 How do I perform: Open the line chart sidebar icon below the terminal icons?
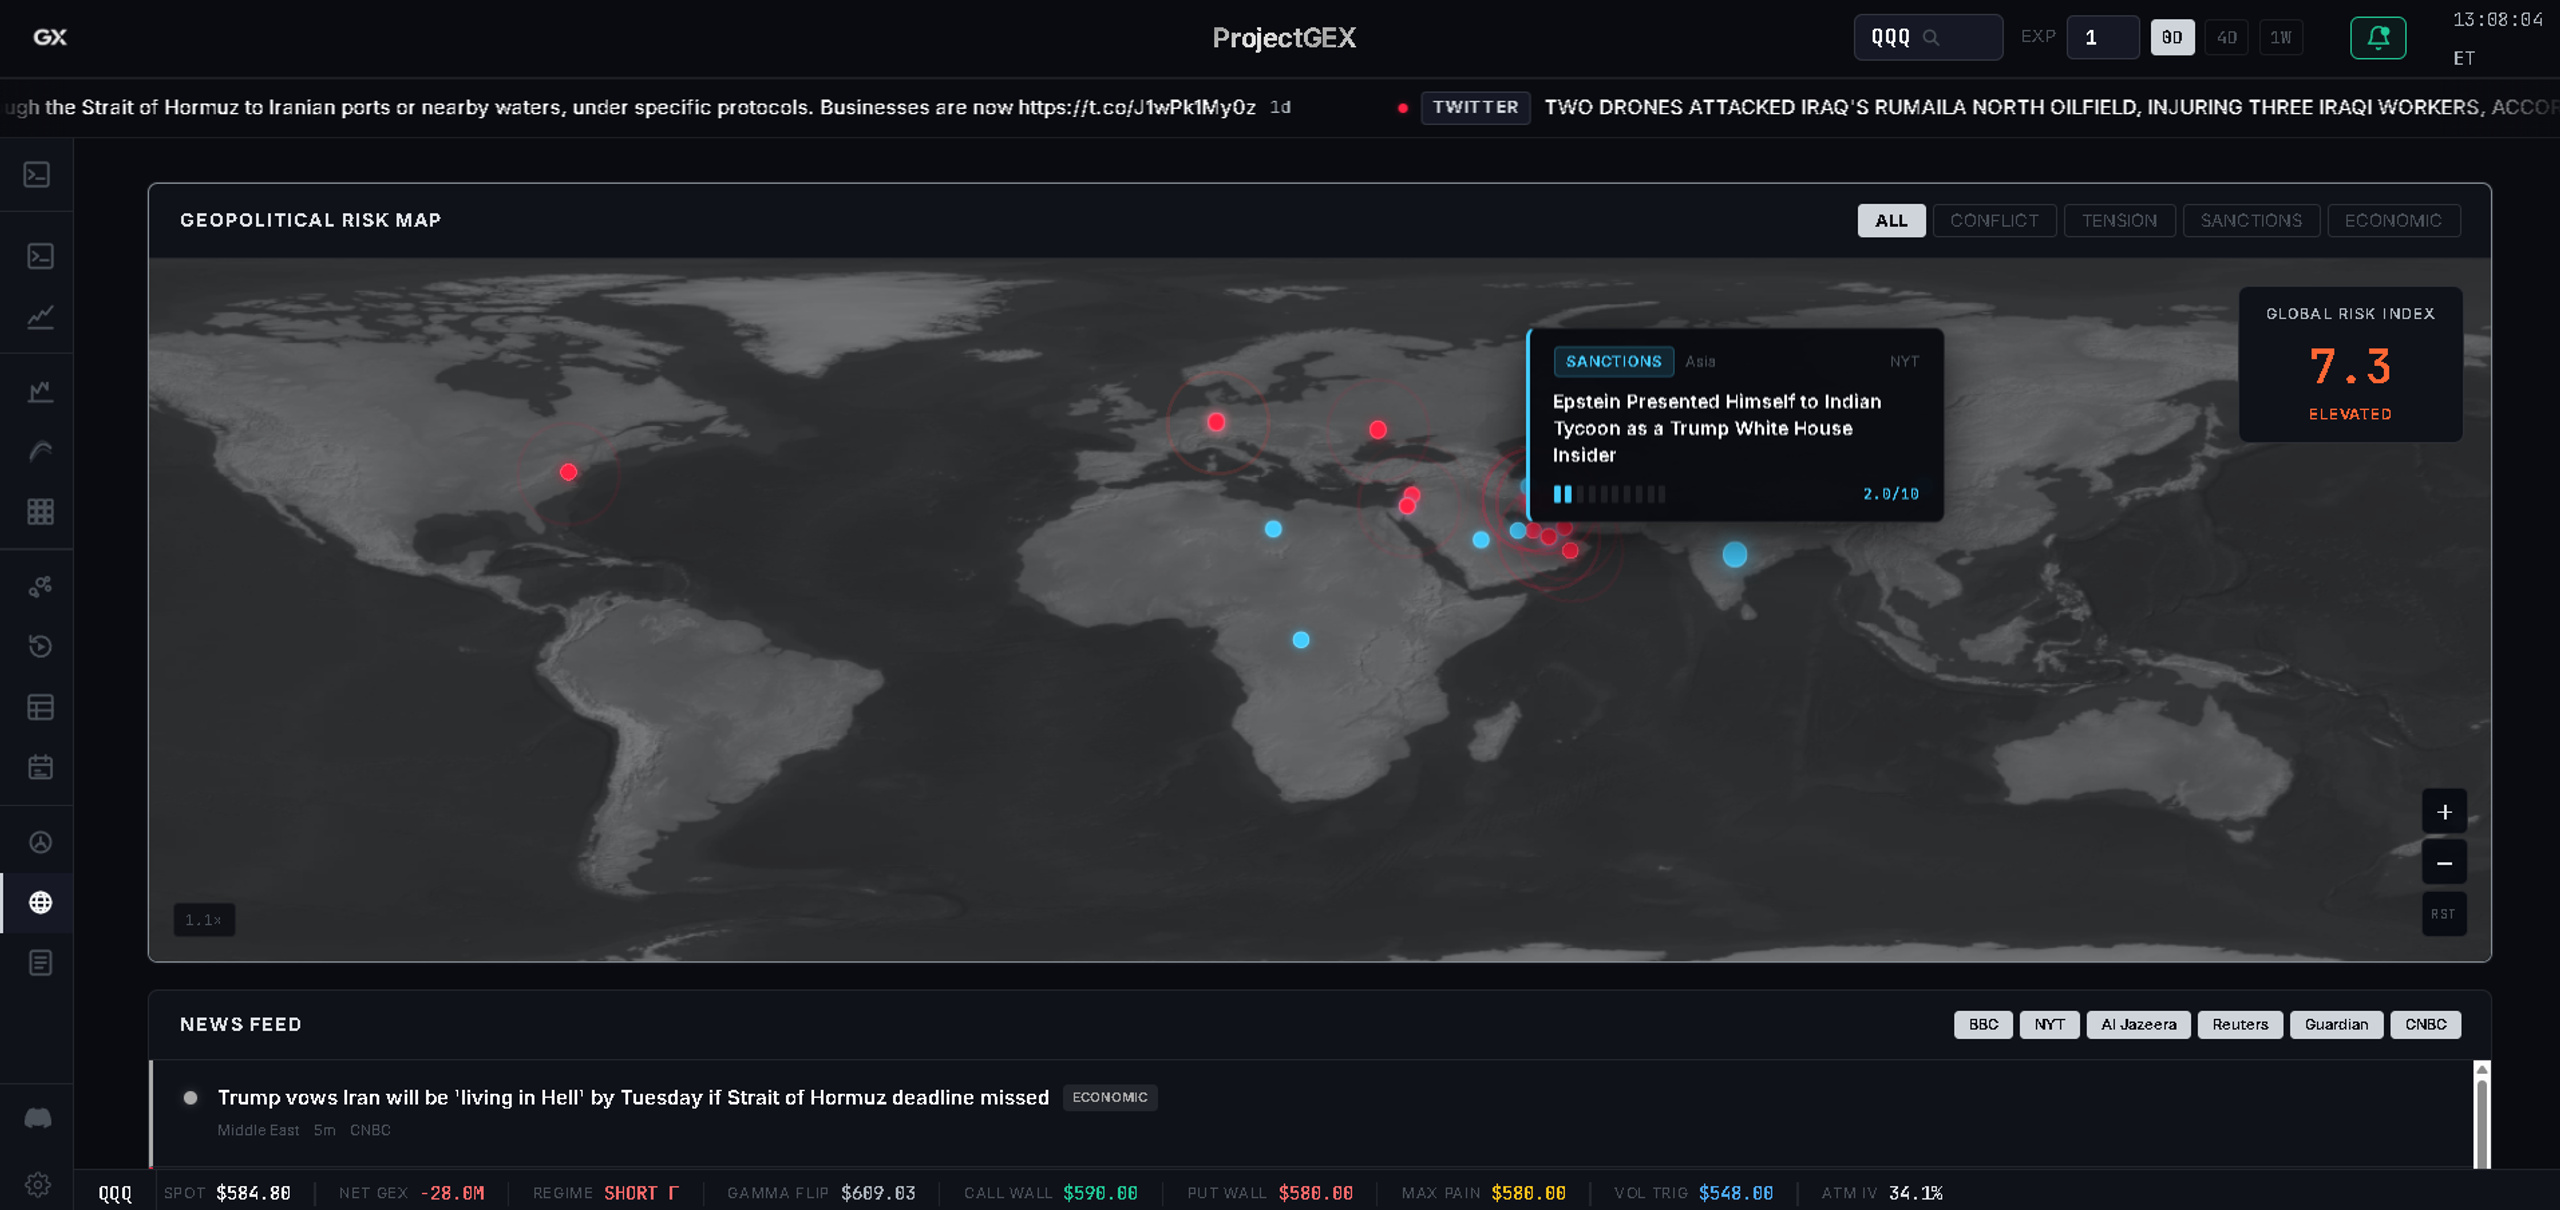point(40,316)
